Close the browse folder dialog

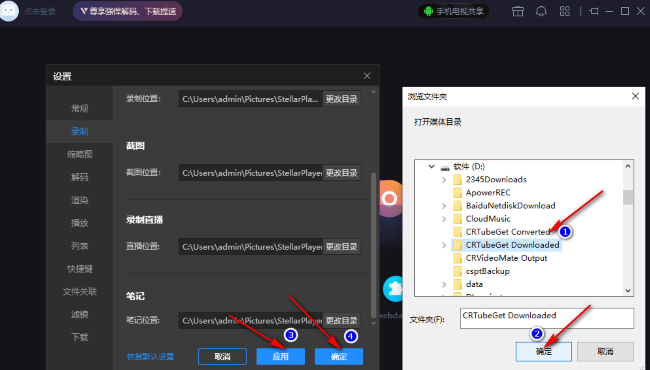[x=635, y=96]
